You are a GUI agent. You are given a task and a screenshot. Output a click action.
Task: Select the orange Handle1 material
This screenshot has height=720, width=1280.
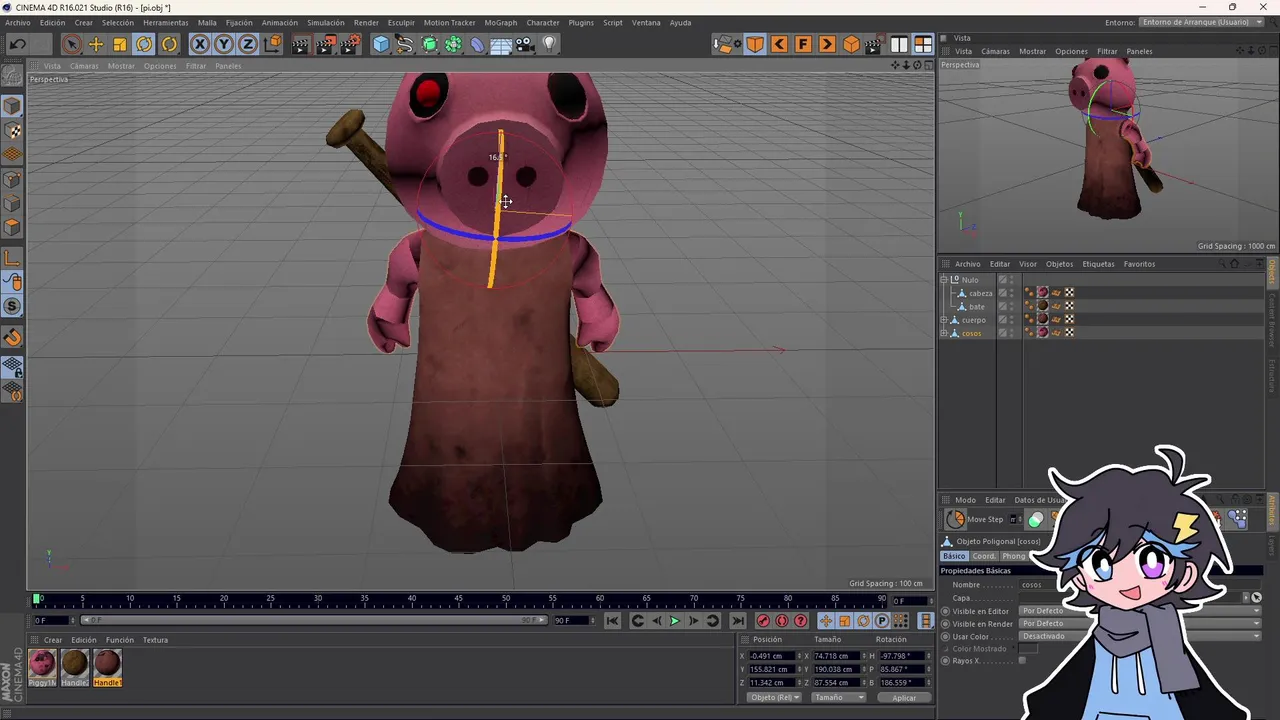point(107,667)
